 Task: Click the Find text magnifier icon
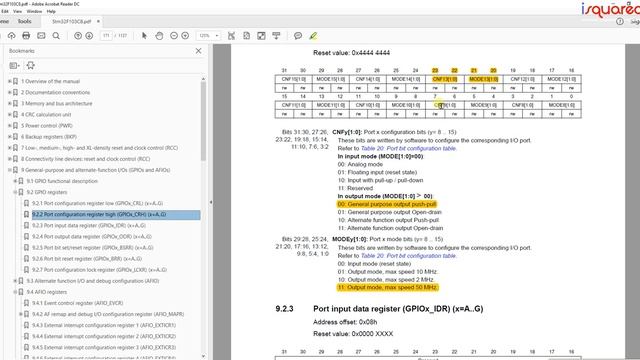click(56, 36)
